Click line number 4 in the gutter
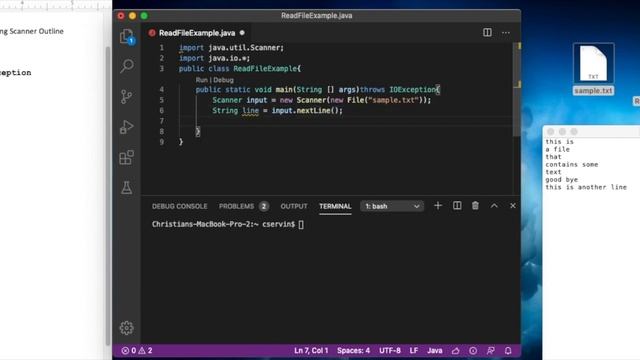This screenshot has width=640, height=360. click(x=162, y=89)
